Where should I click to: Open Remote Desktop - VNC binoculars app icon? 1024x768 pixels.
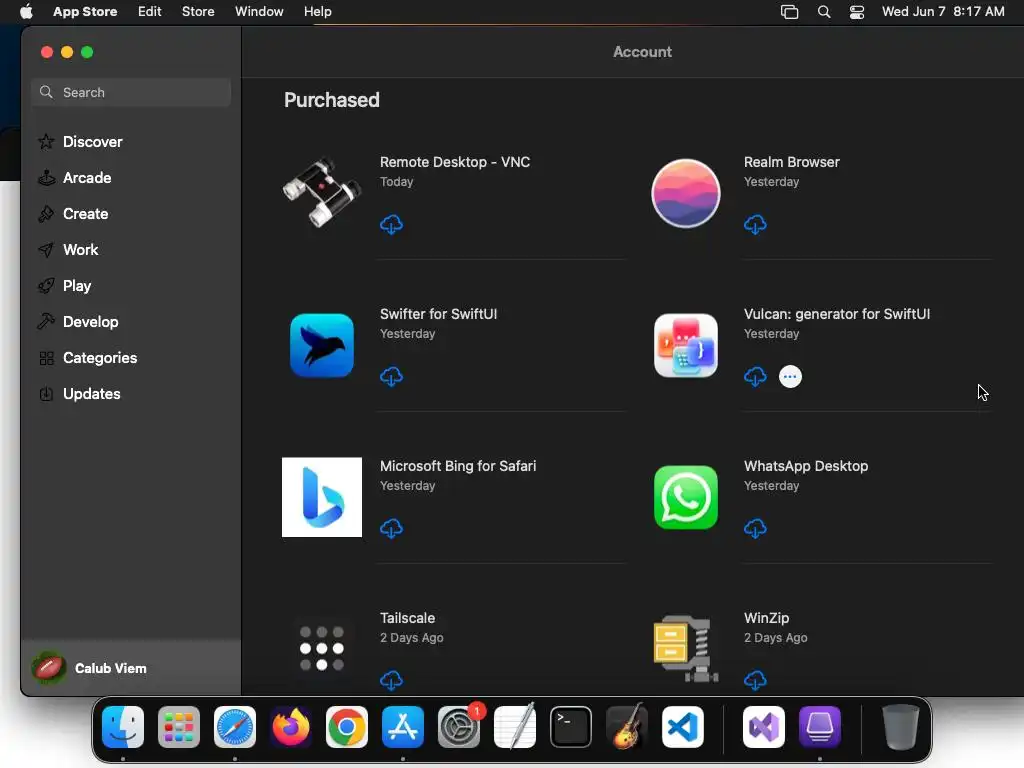[322, 193]
